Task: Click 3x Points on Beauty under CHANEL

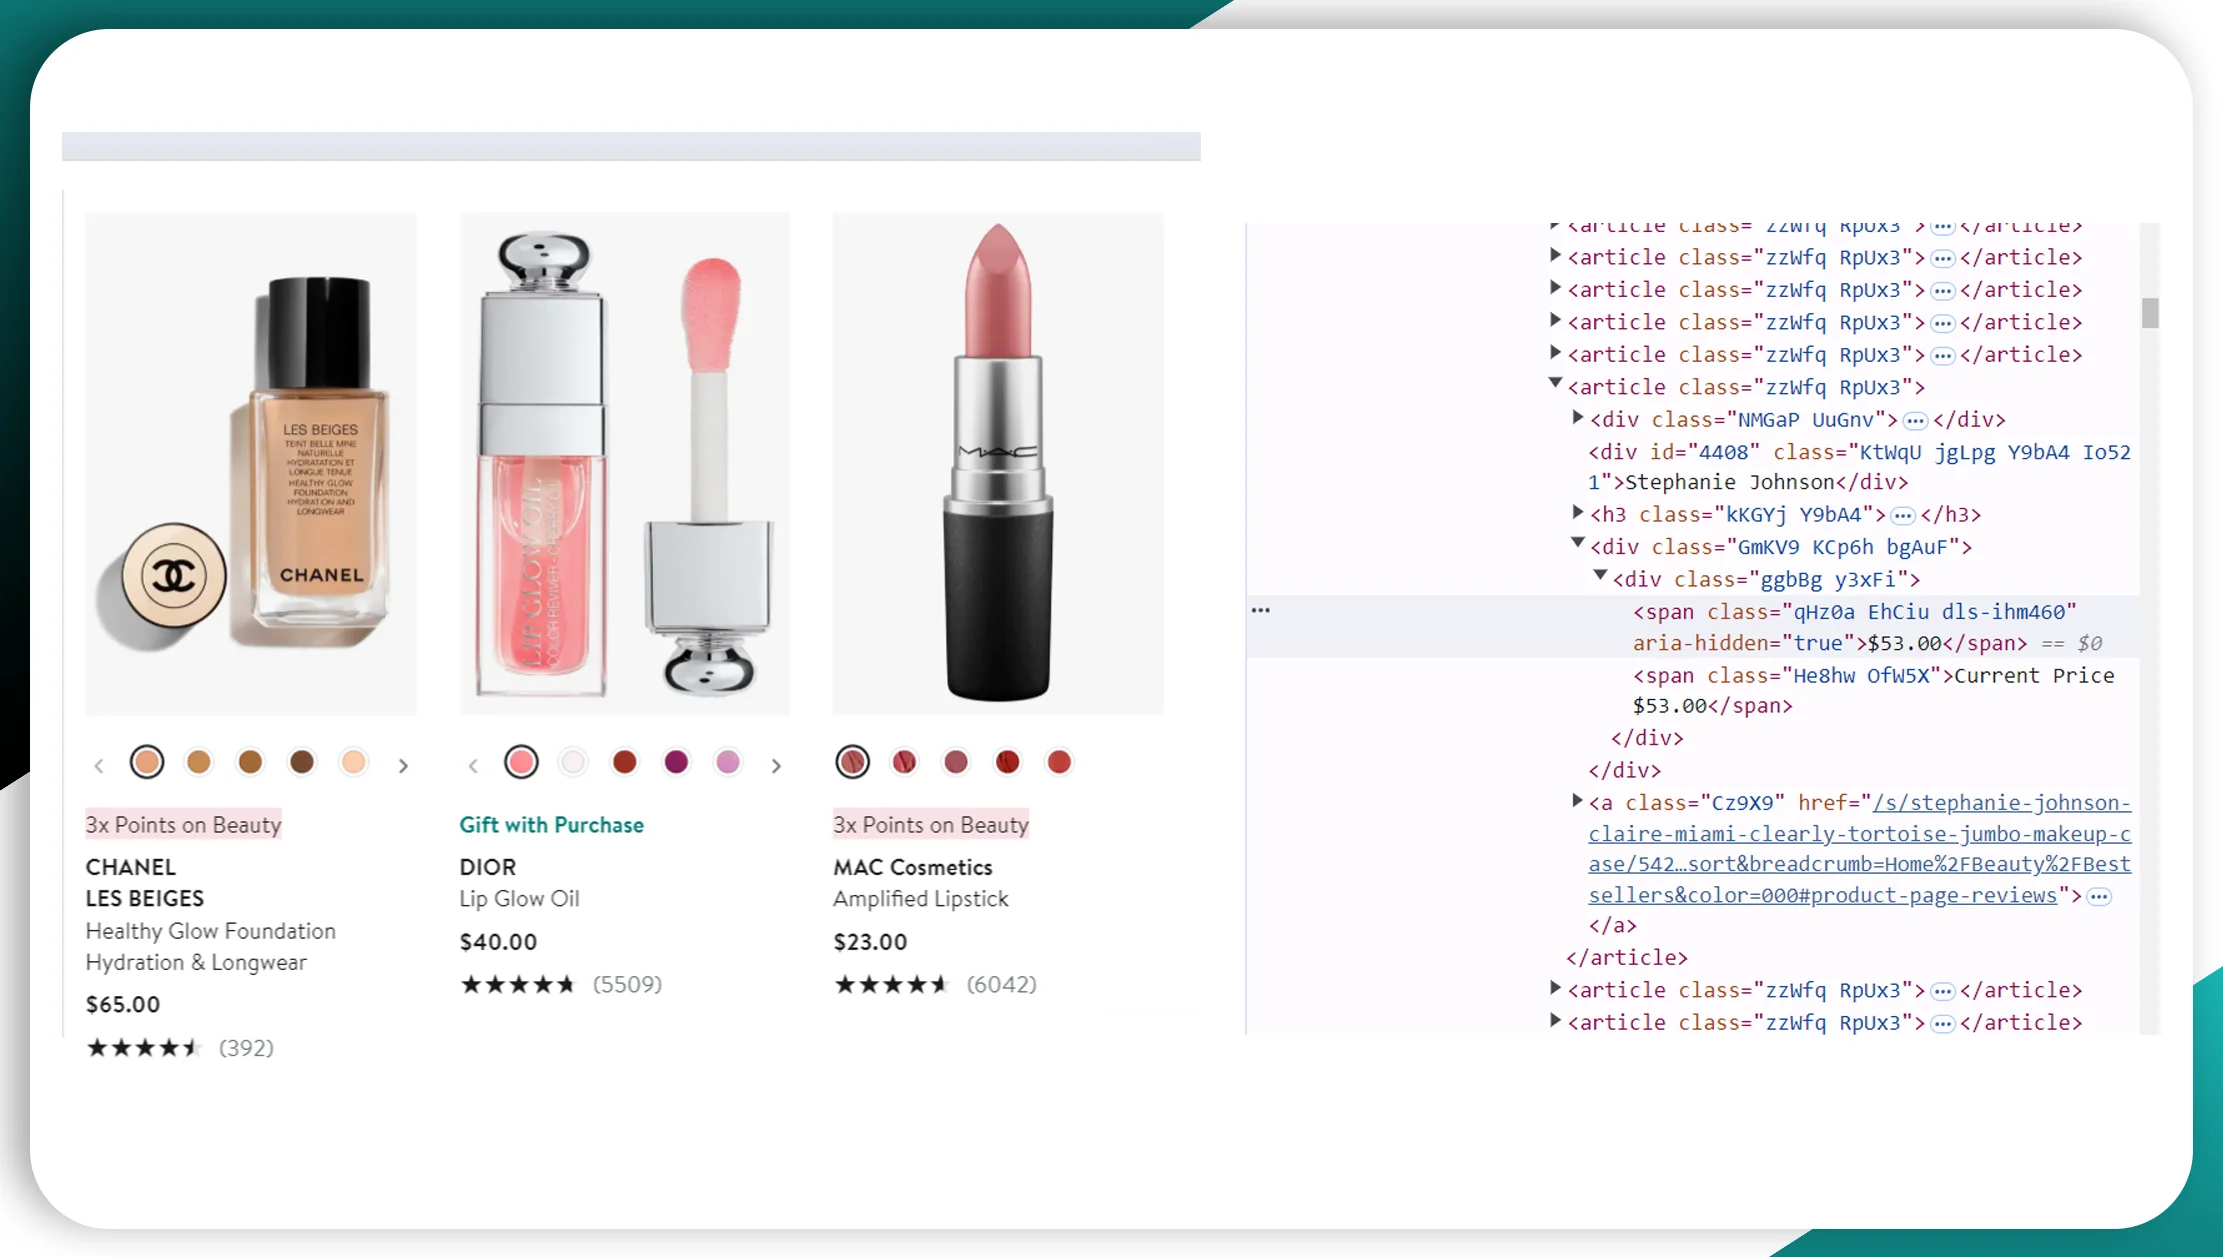Action: [184, 825]
